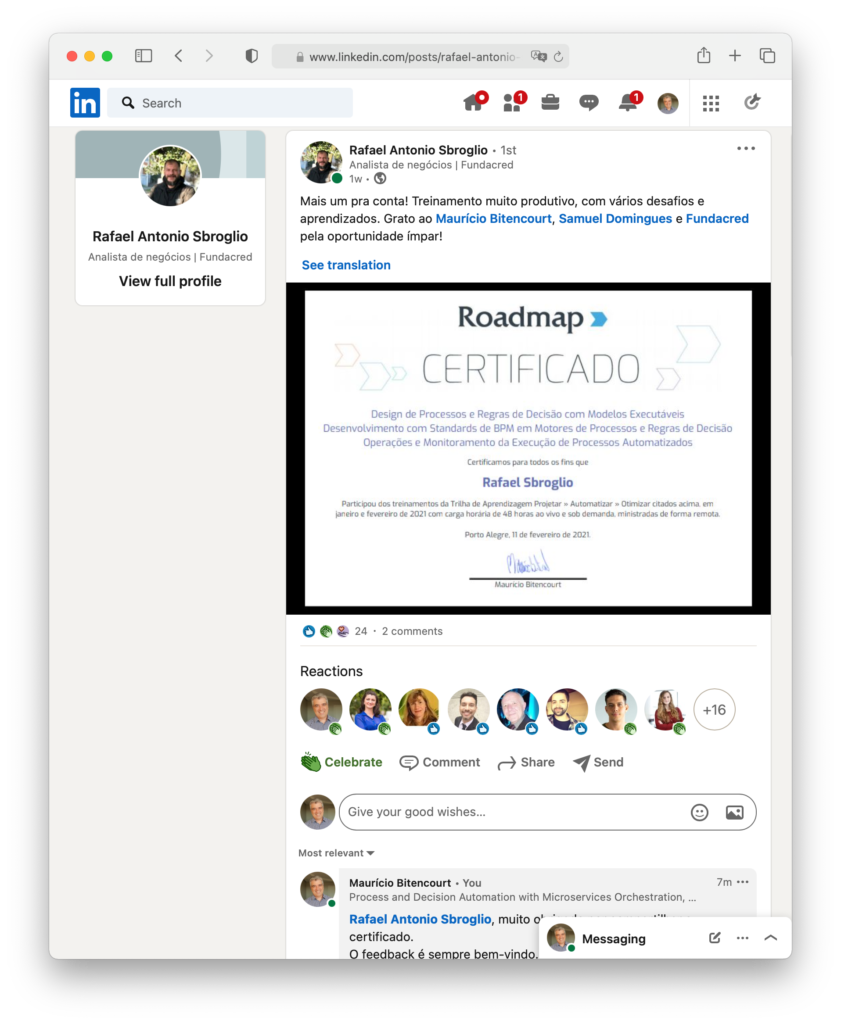The width and height of the screenshot is (841, 1024).
Task: Show the Safari tab overview icon
Action: coord(768,56)
